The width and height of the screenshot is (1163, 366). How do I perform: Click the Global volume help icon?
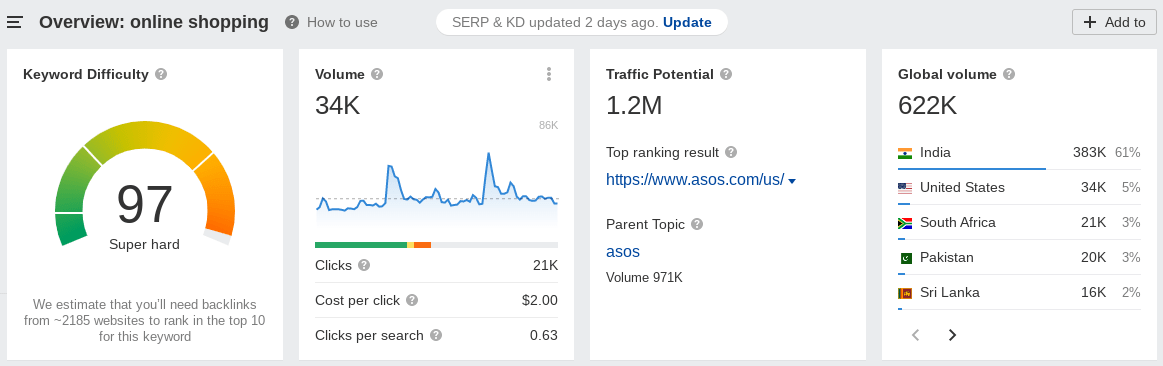click(1009, 74)
